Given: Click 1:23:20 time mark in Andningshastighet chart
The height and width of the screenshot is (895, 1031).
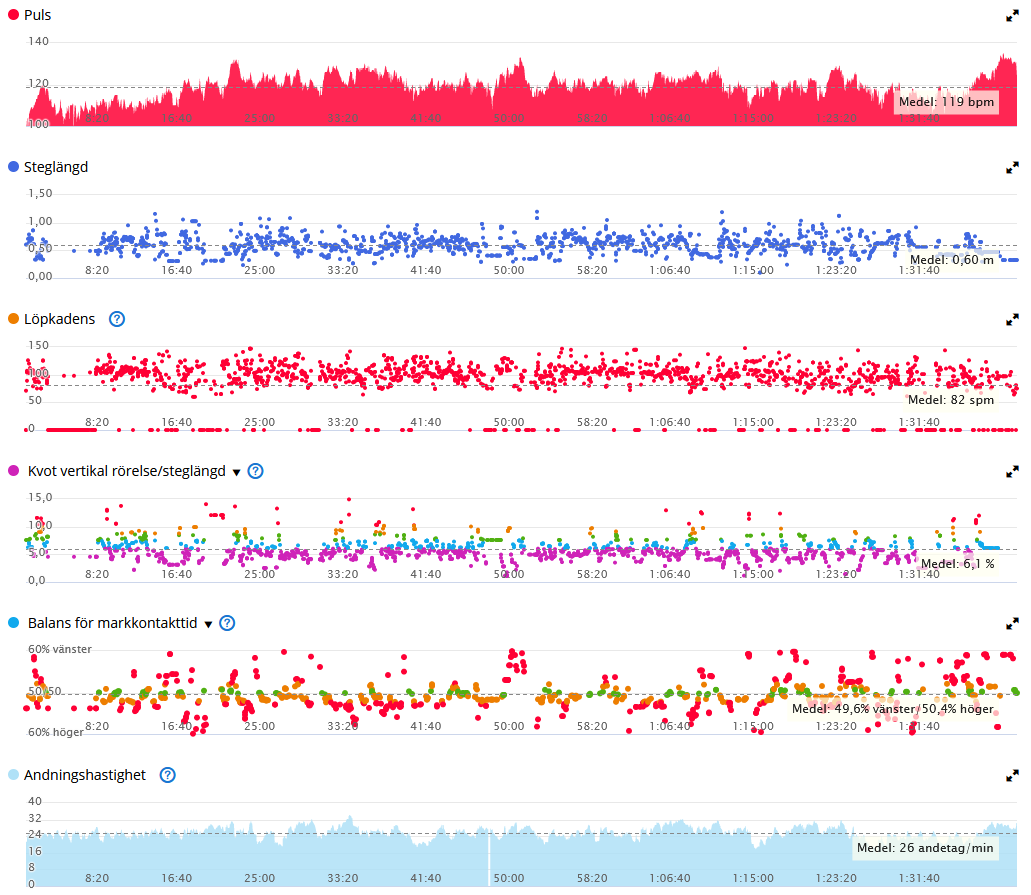Looking at the screenshot, I should 836,878.
